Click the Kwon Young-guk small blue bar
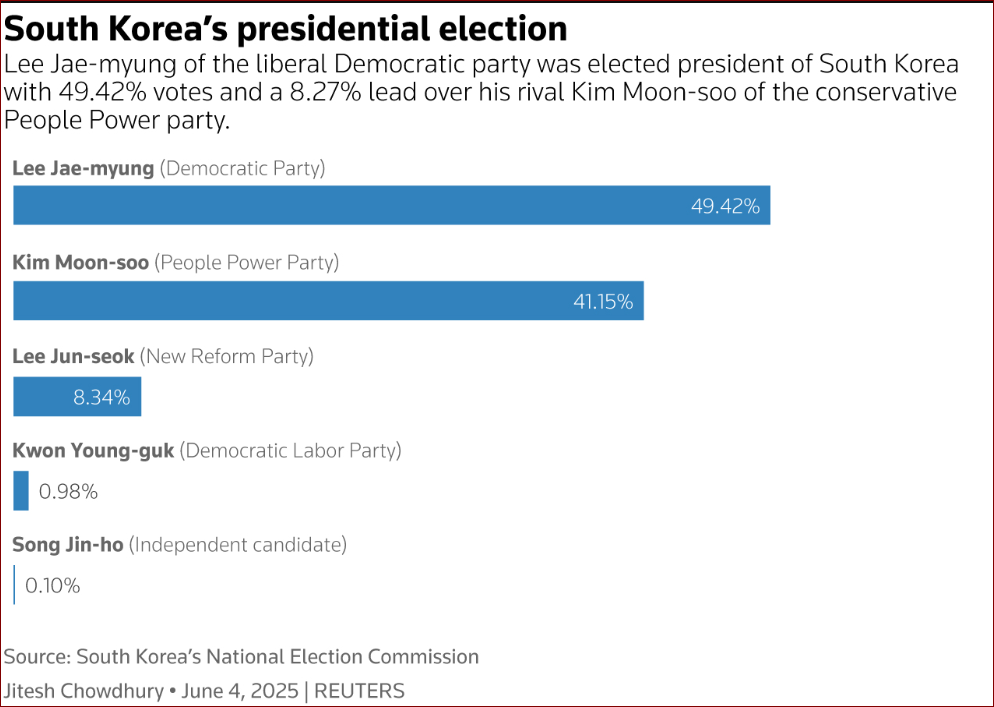 coord(21,491)
